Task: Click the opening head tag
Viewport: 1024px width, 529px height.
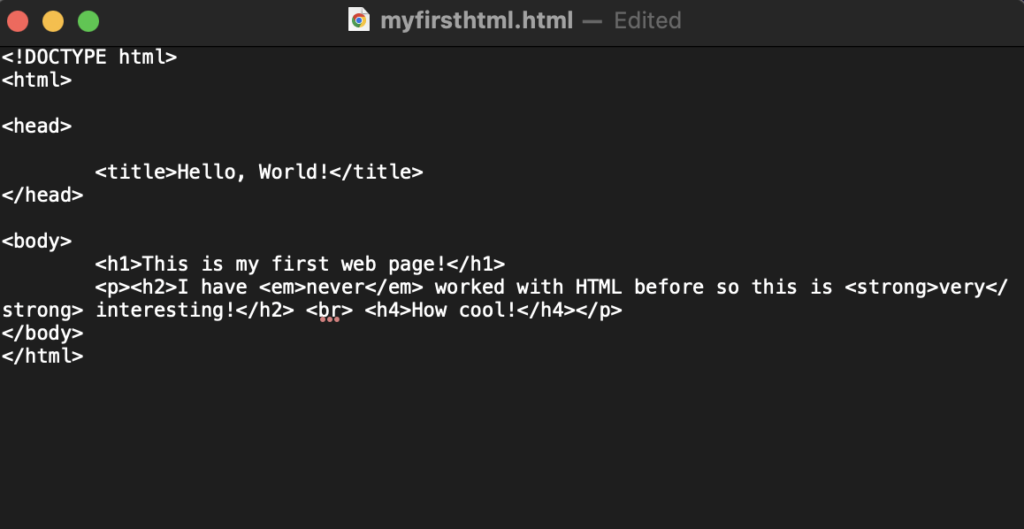Action: click(37, 126)
